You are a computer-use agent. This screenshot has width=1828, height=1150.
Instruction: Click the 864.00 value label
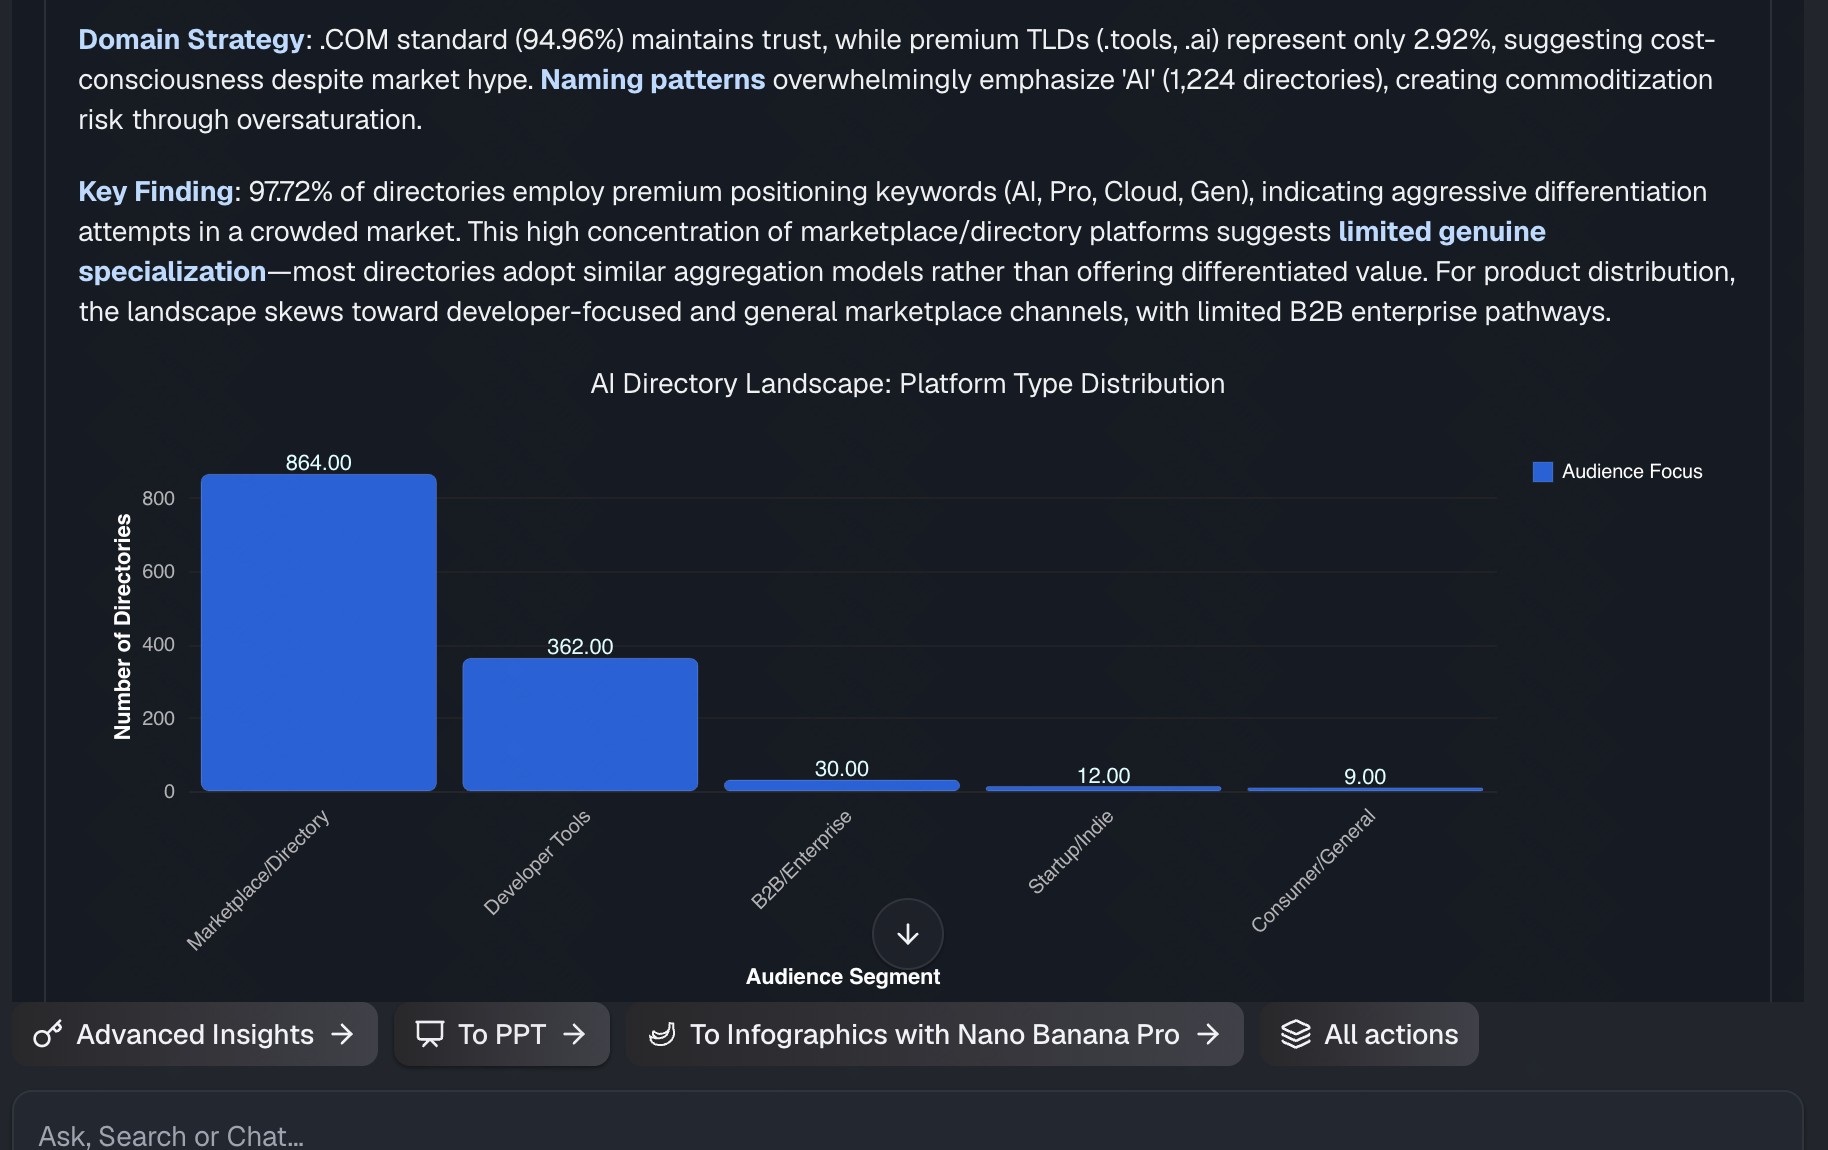318,463
